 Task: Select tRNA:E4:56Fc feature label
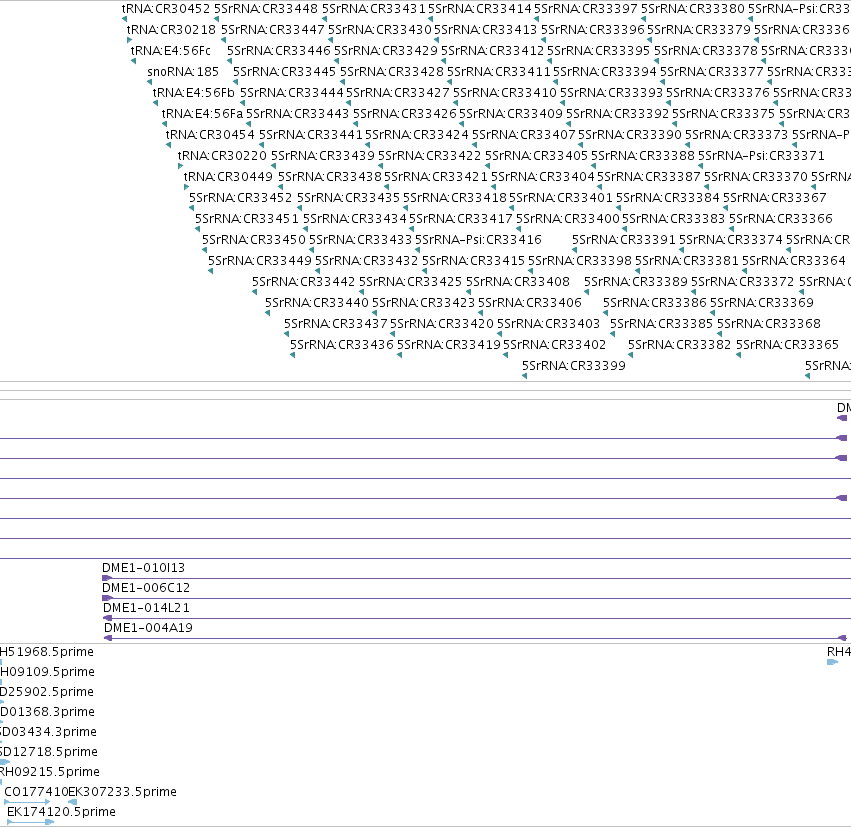point(170,51)
